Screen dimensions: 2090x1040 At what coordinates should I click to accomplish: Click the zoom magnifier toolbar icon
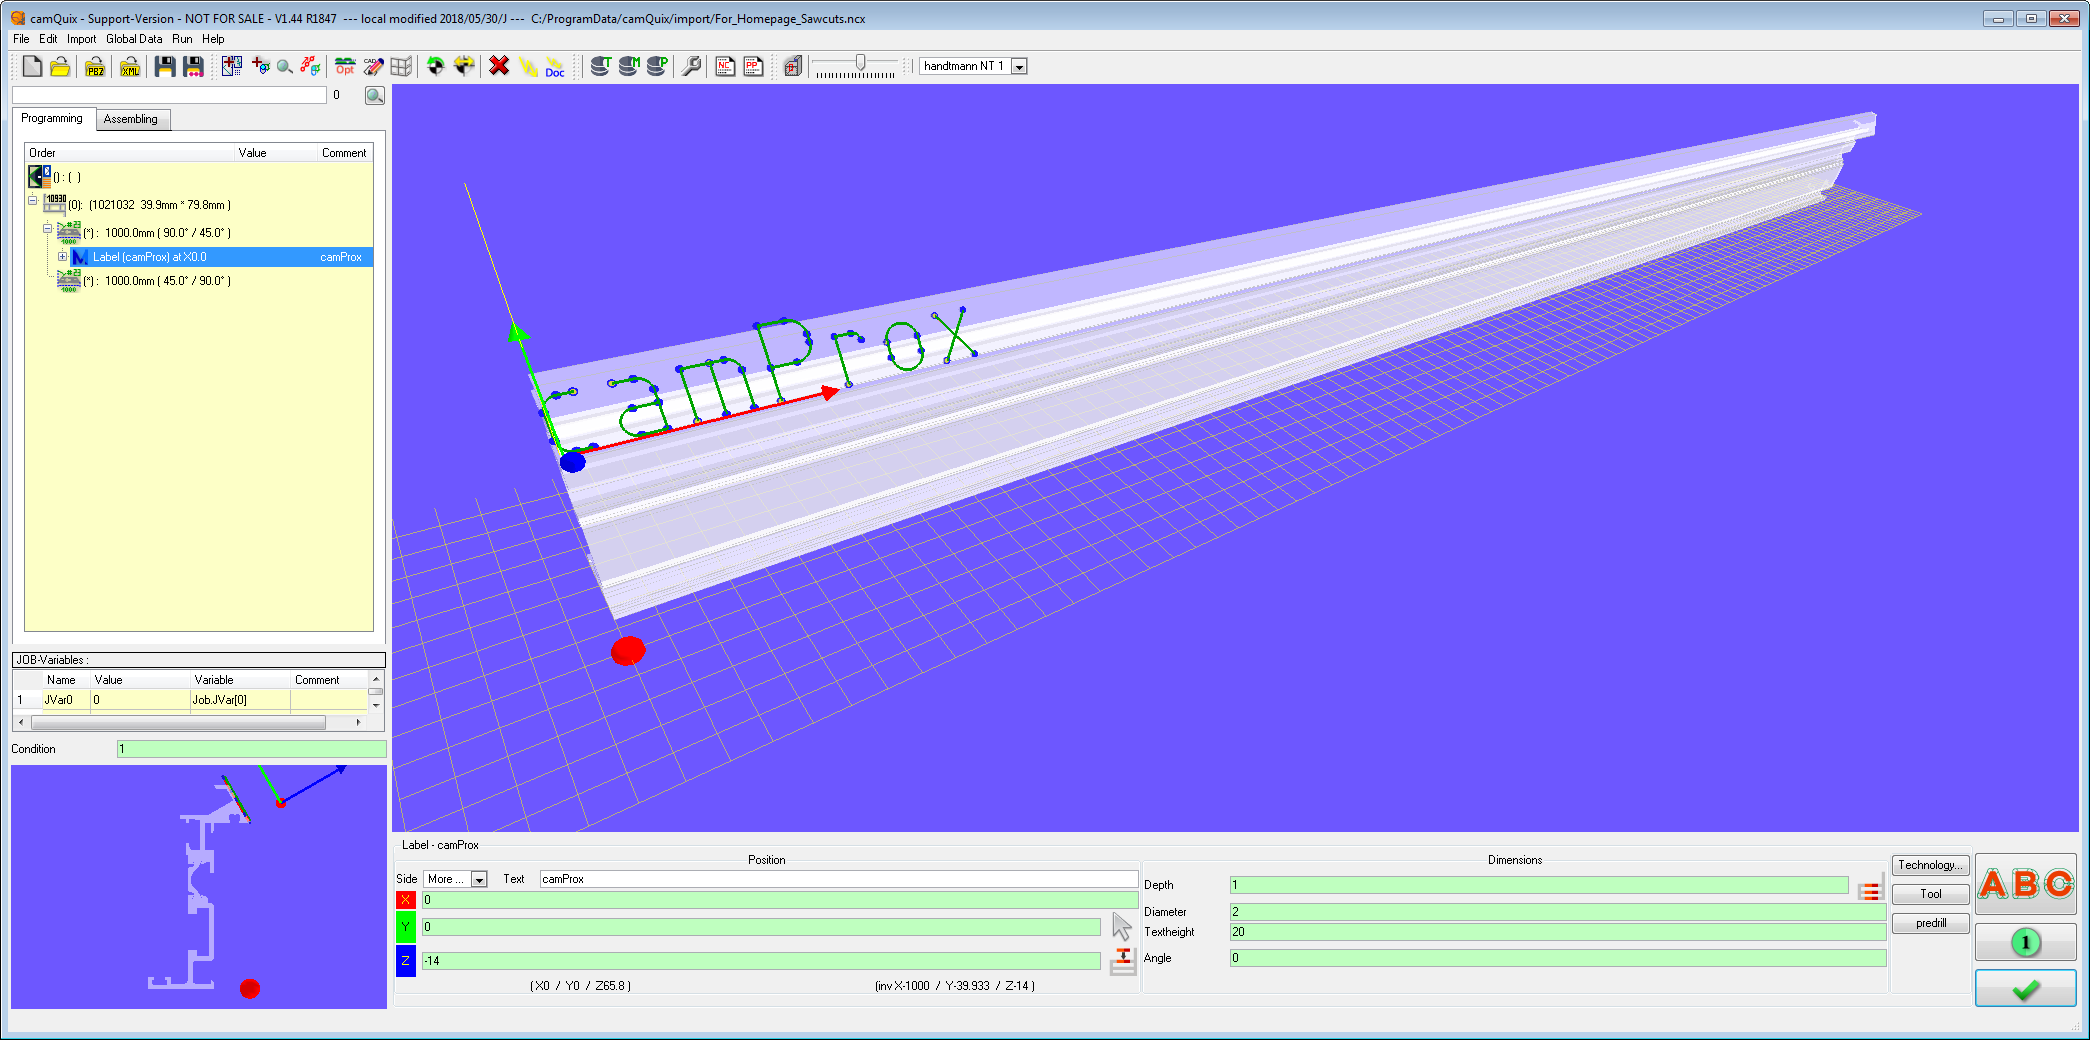coord(285,66)
